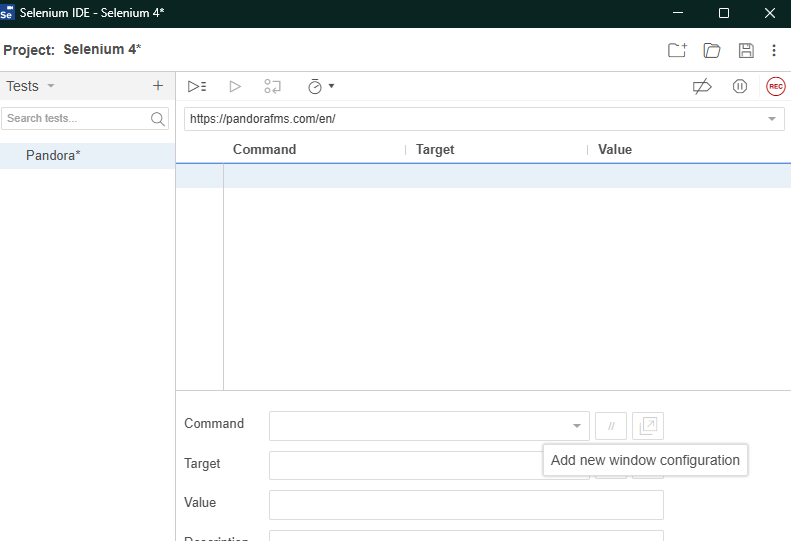Open the test execution speed control
The width and height of the screenshot is (791, 541).
315,86
